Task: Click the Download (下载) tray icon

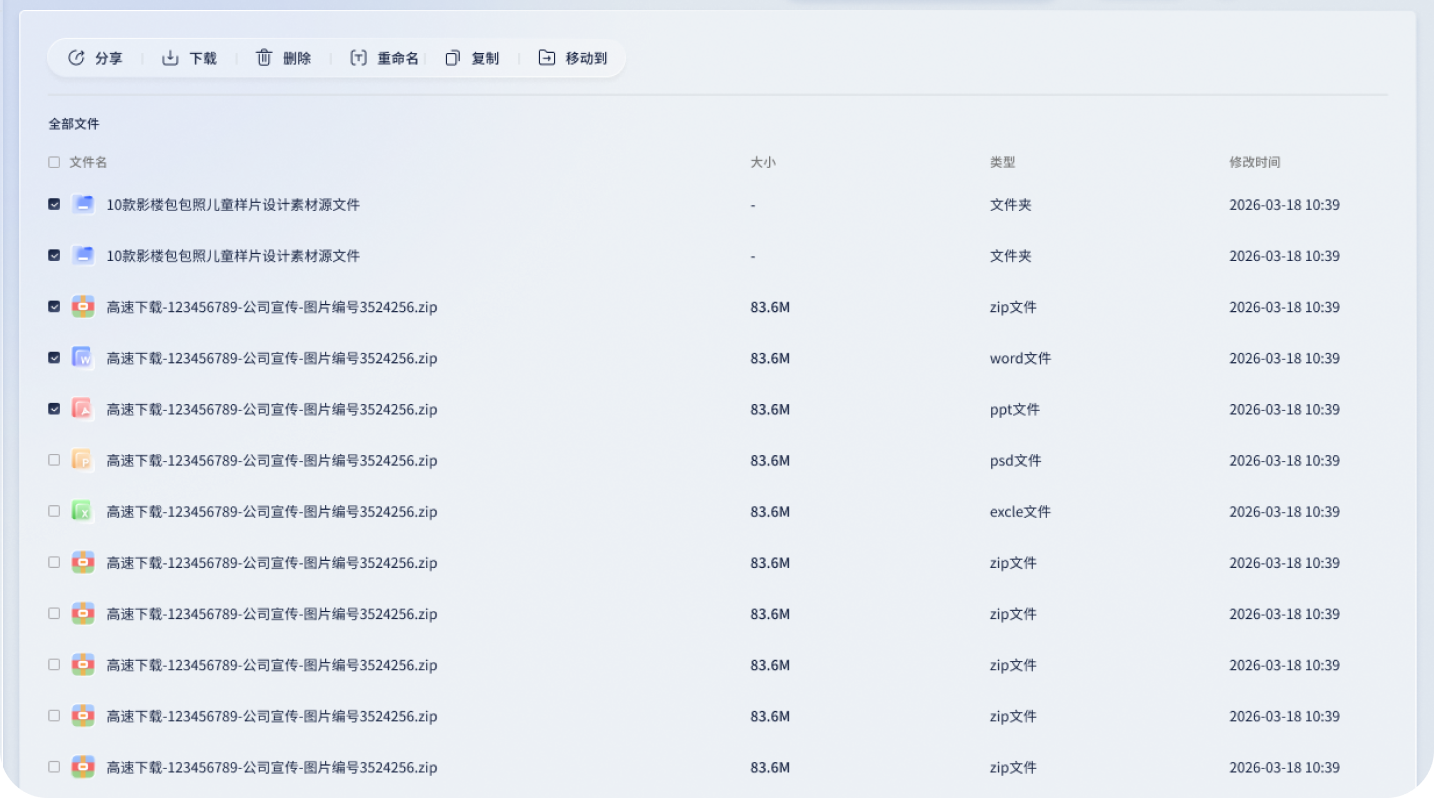Action: tap(170, 58)
